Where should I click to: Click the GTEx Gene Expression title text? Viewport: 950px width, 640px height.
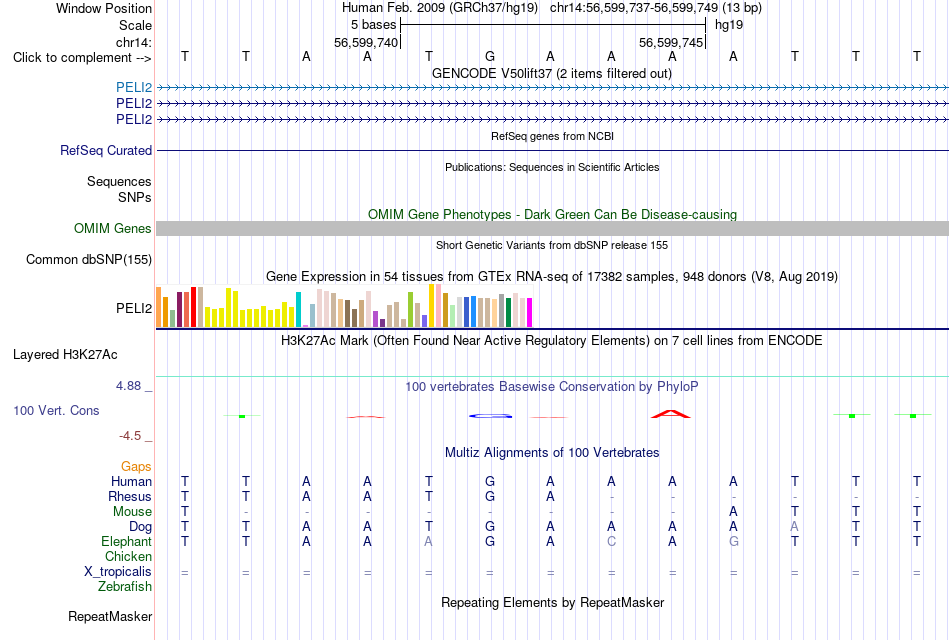[552, 276]
